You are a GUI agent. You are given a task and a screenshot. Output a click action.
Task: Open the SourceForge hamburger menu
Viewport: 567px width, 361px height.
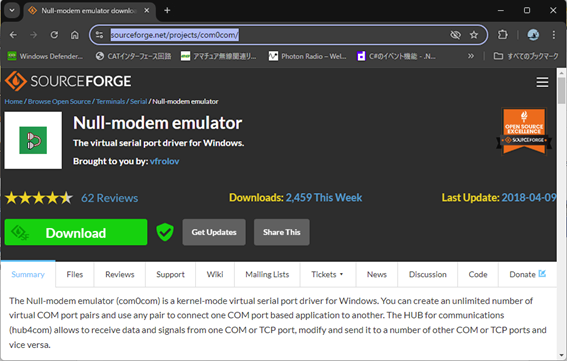542,82
